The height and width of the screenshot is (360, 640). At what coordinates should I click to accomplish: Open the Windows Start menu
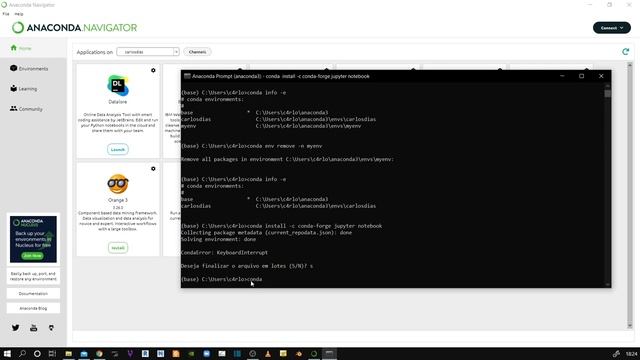(x=7, y=353)
